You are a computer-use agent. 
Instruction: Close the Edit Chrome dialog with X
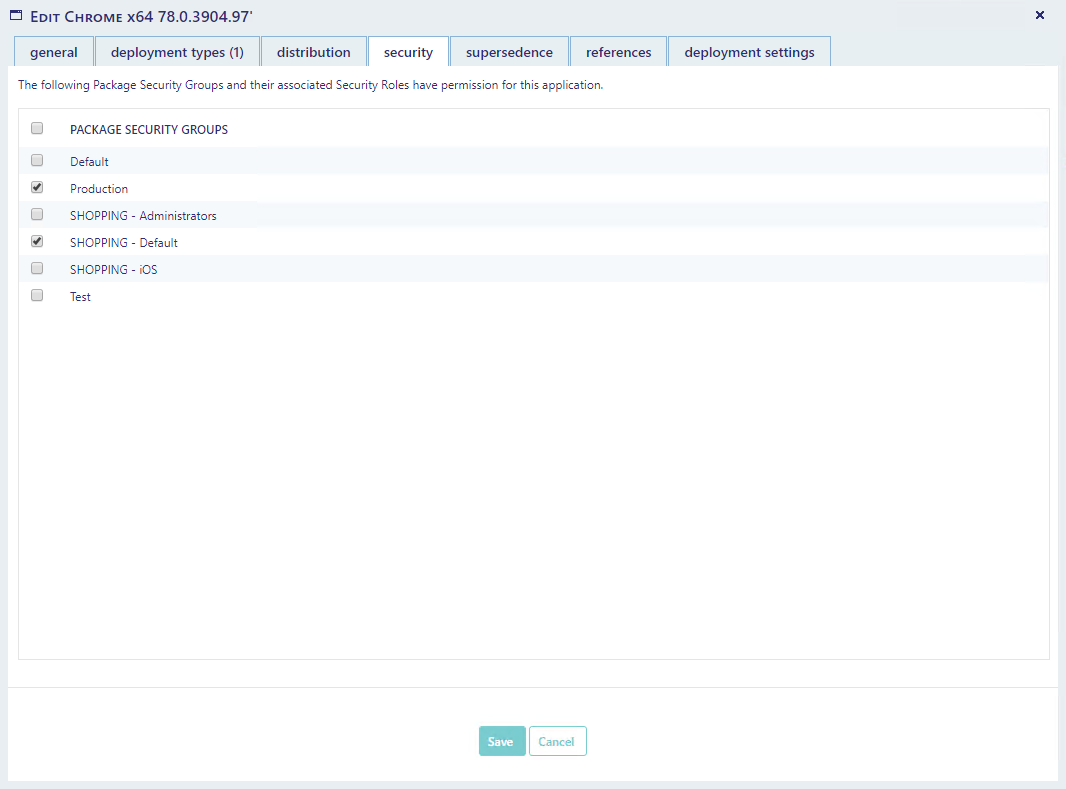(1039, 15)
